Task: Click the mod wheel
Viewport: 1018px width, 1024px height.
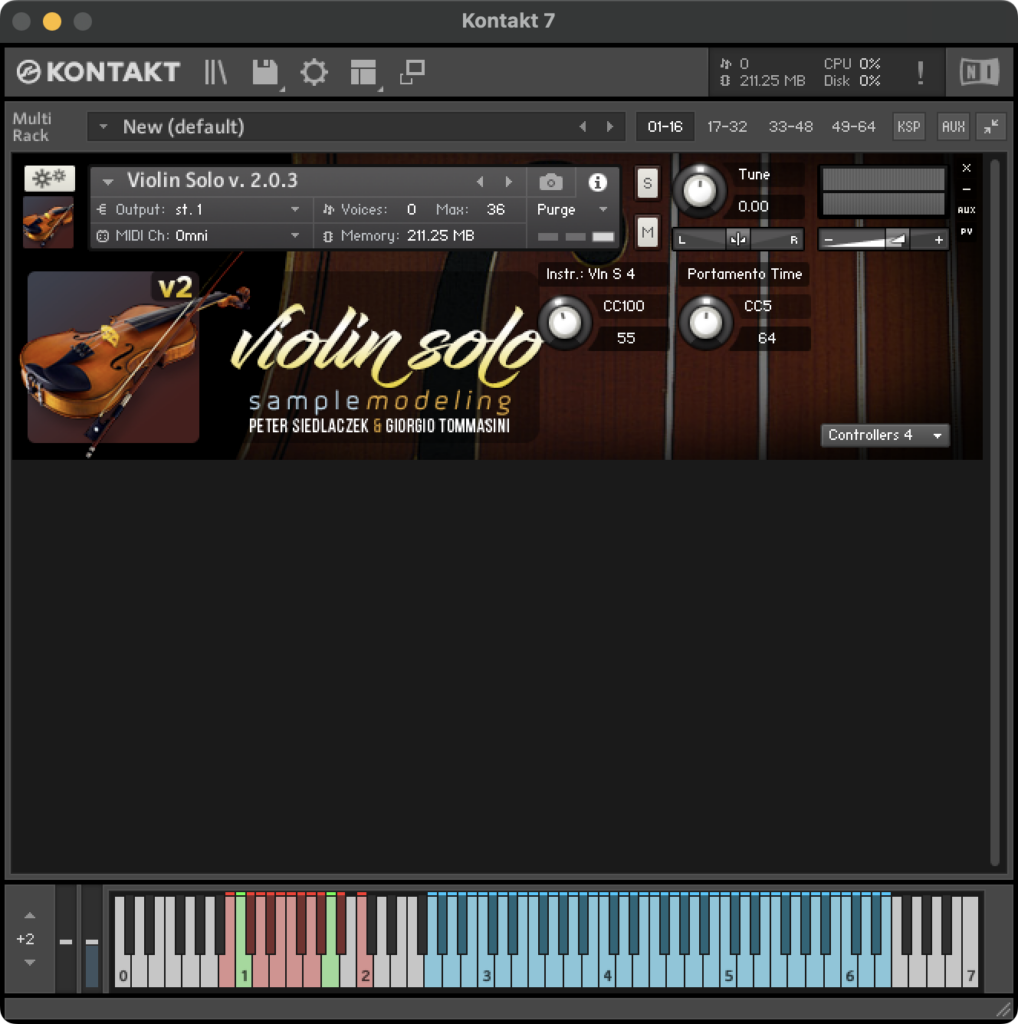Action: (x=92, y=941)
